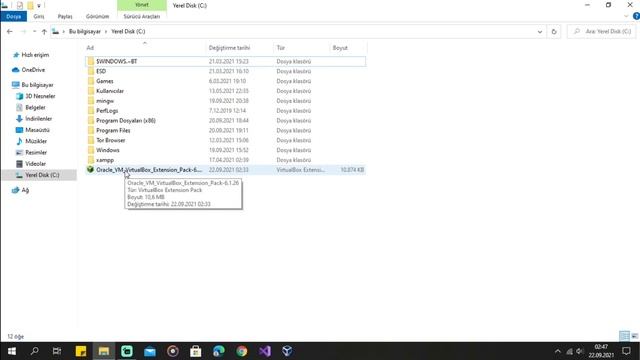Open the Dosya ribbon tab
Image resolution: width=640 pixels, height=360 pixels.
13,16
